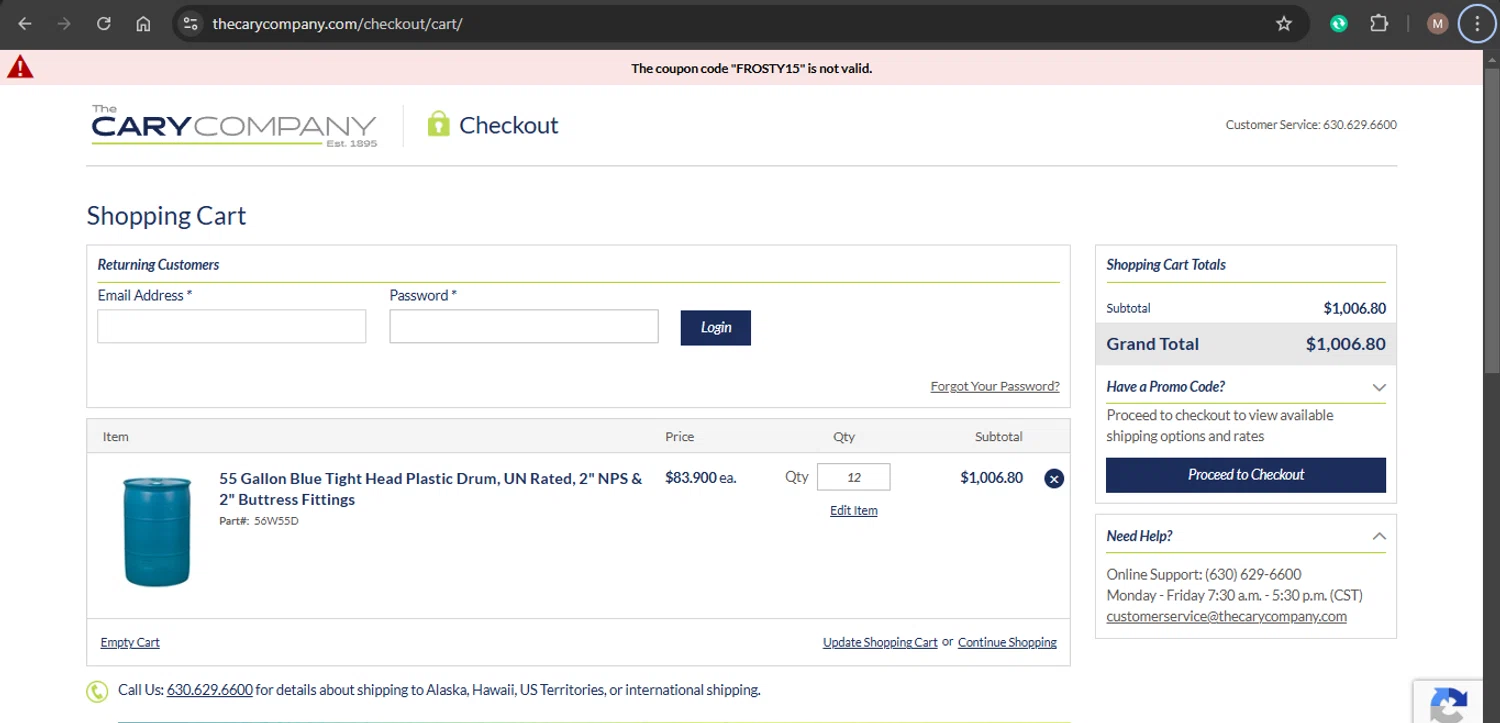Viewport: 1500px width, 723px height.
Task: Click Edit Item link
Action: pyautogui.click(x=854, y=510)
